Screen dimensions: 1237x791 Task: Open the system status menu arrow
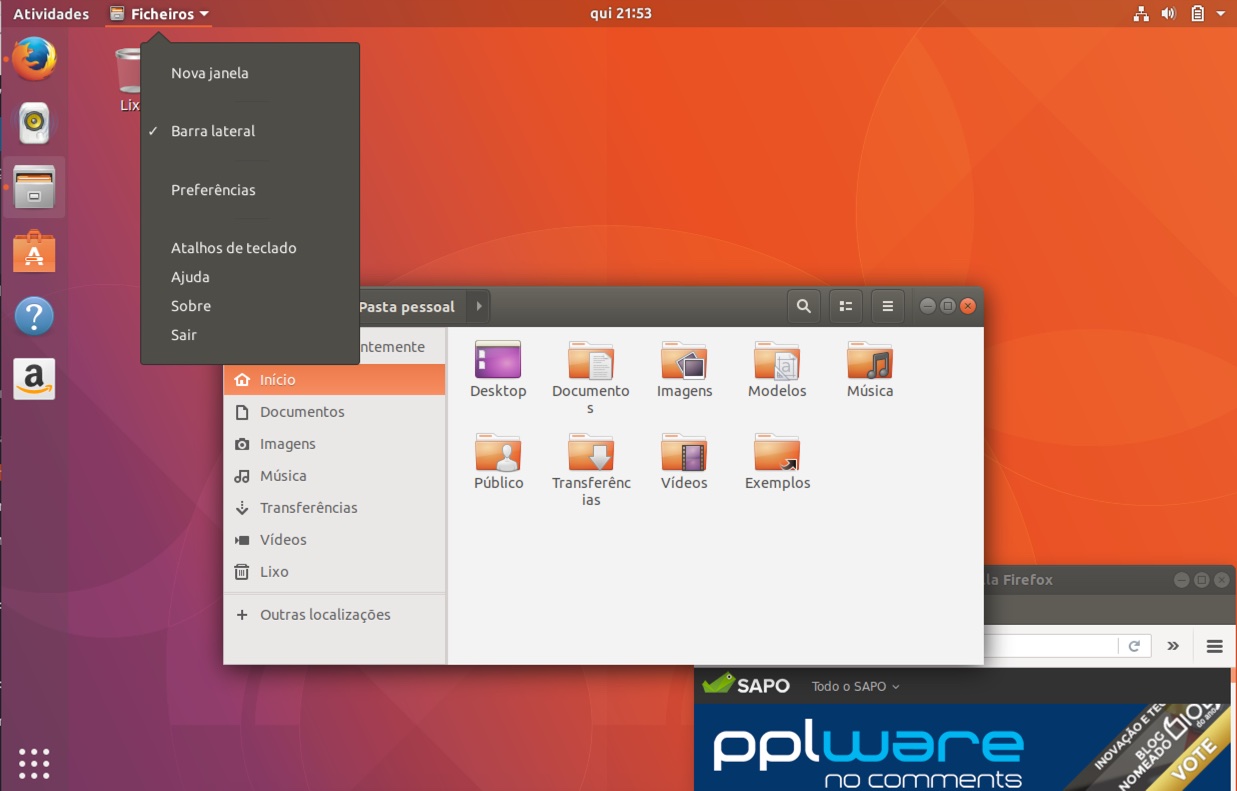(1221, 14)
